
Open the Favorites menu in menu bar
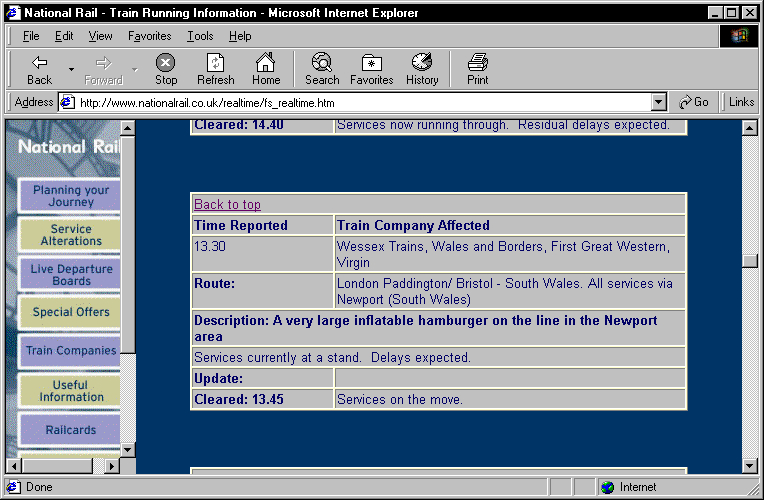[x=150, y=36]
